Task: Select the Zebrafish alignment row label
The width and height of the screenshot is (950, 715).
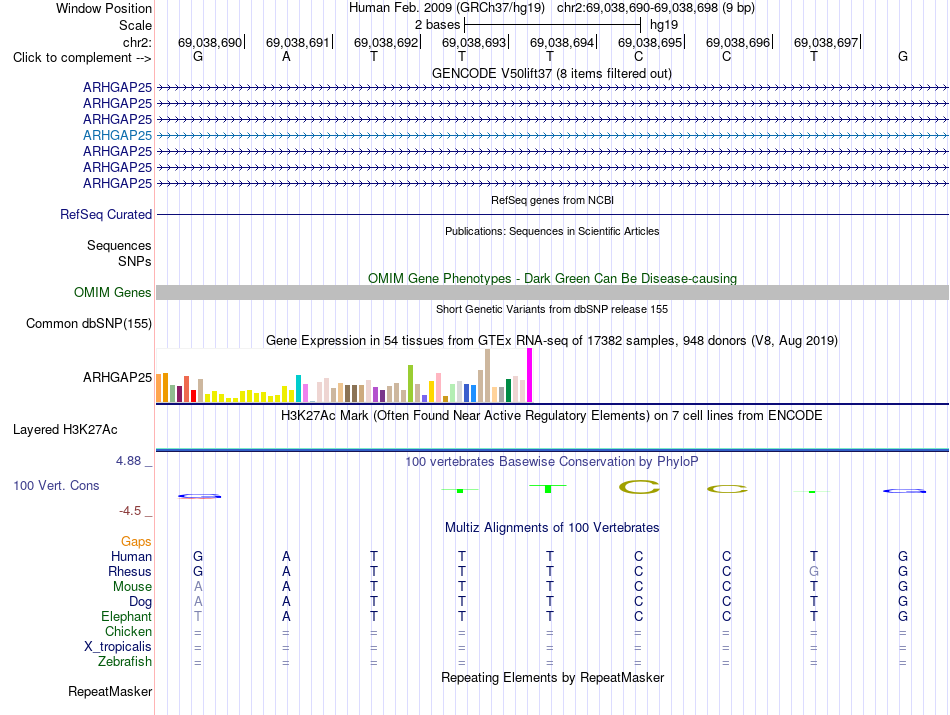Action: click(124, 662)
